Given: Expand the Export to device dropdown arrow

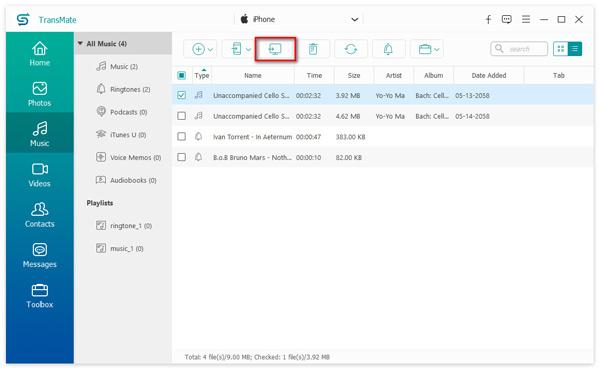Looking at the screenshot, I should pos(248,49).
